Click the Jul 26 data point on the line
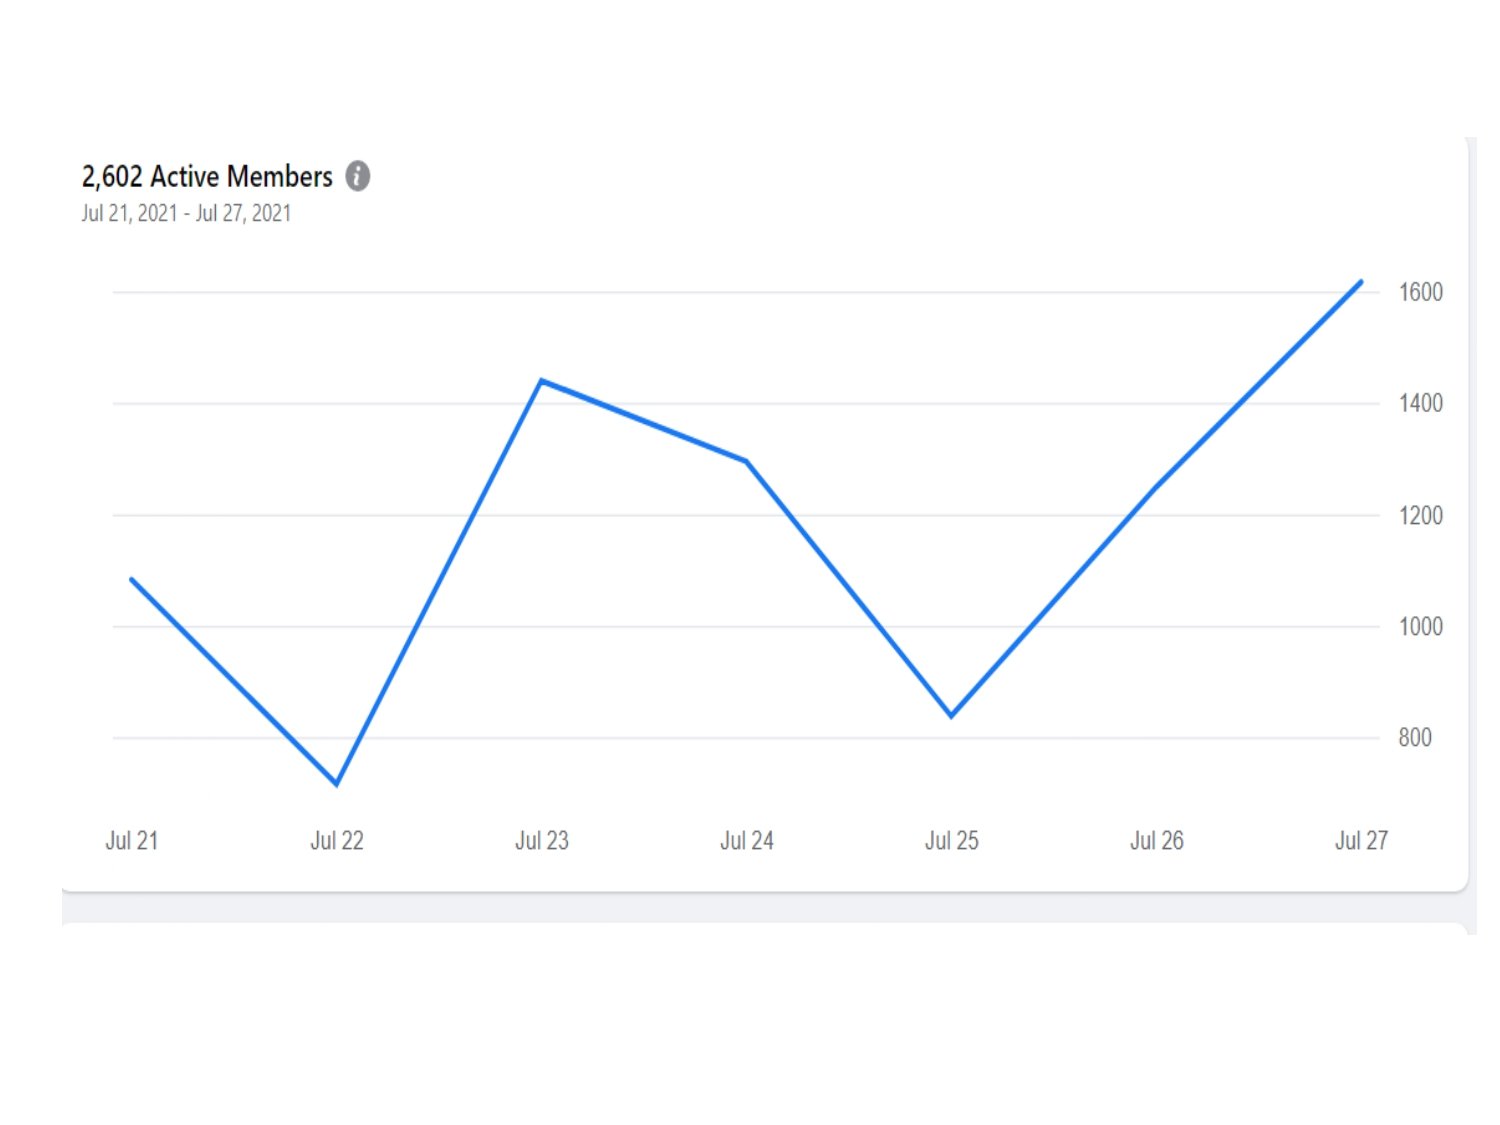This screenshot has height=1125, width=1500. click(1156, 487)
